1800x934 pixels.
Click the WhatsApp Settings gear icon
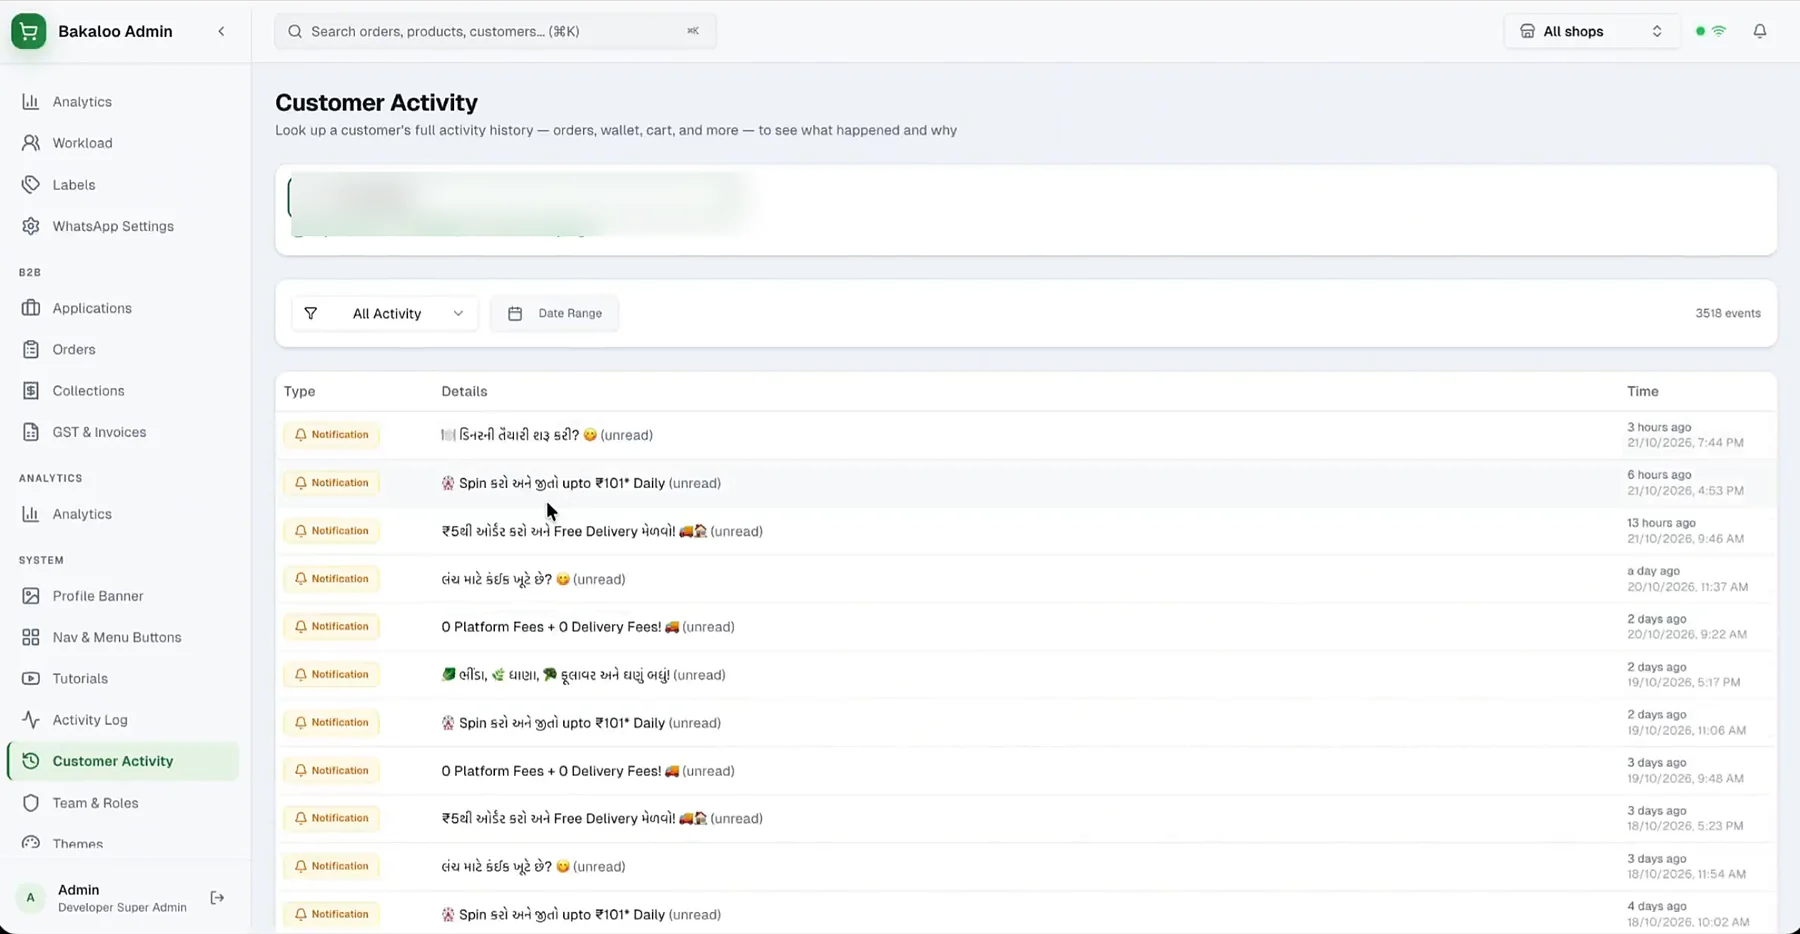[31, 226]
